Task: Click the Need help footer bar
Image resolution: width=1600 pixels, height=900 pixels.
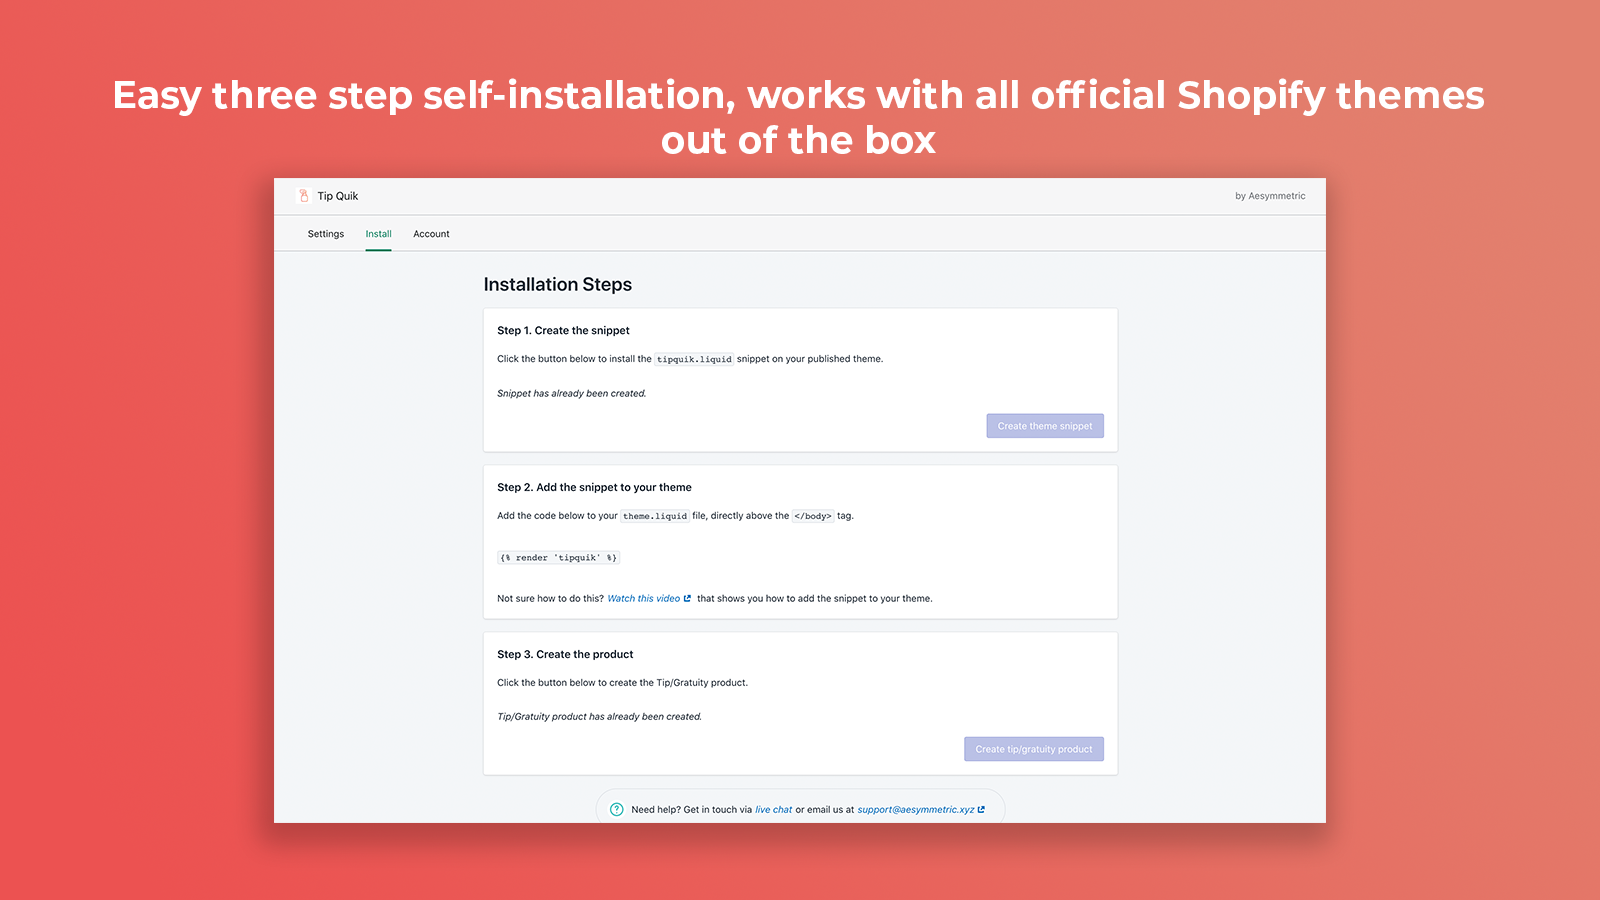Action: pos(800,809)
